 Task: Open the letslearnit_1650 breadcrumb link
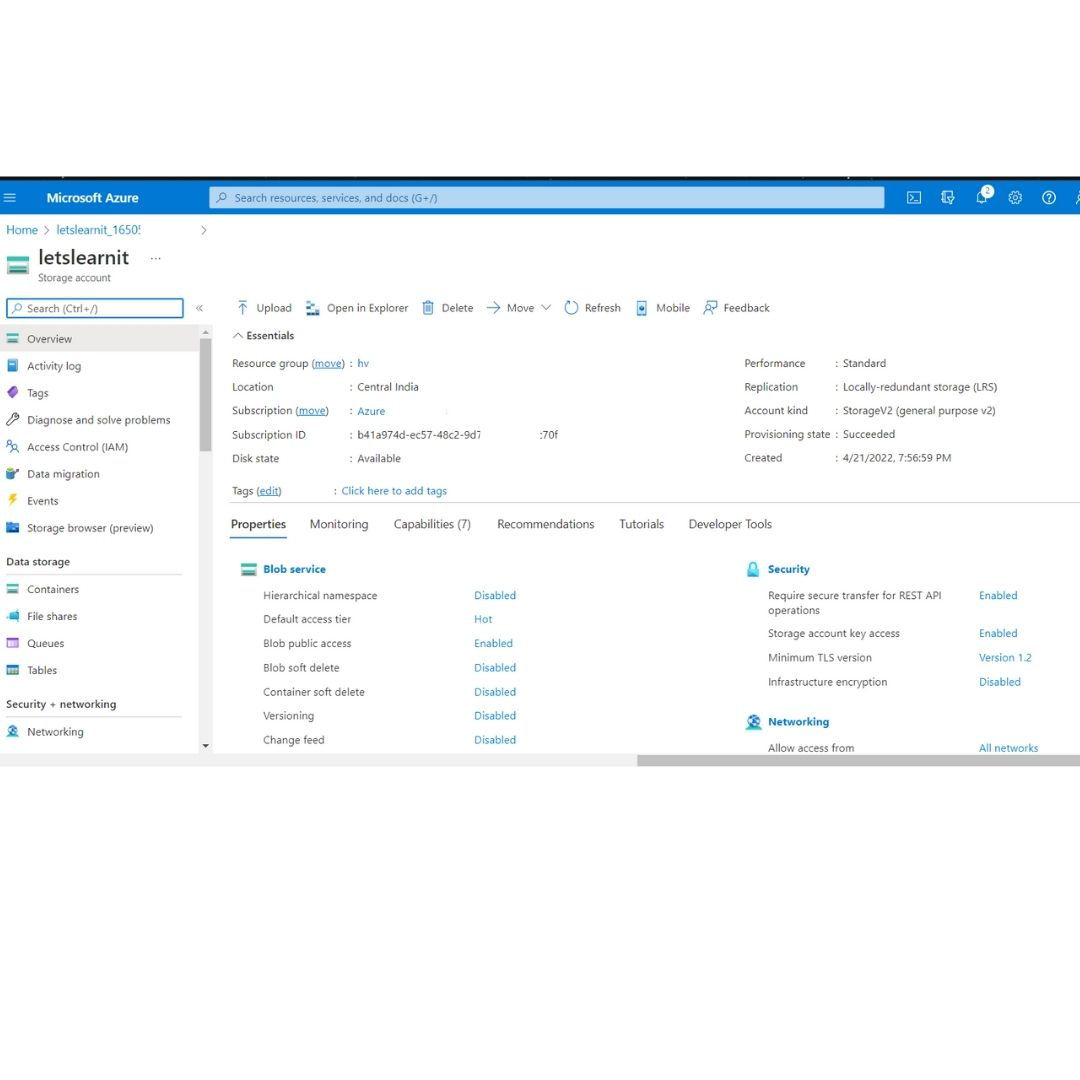coord(98,230)
